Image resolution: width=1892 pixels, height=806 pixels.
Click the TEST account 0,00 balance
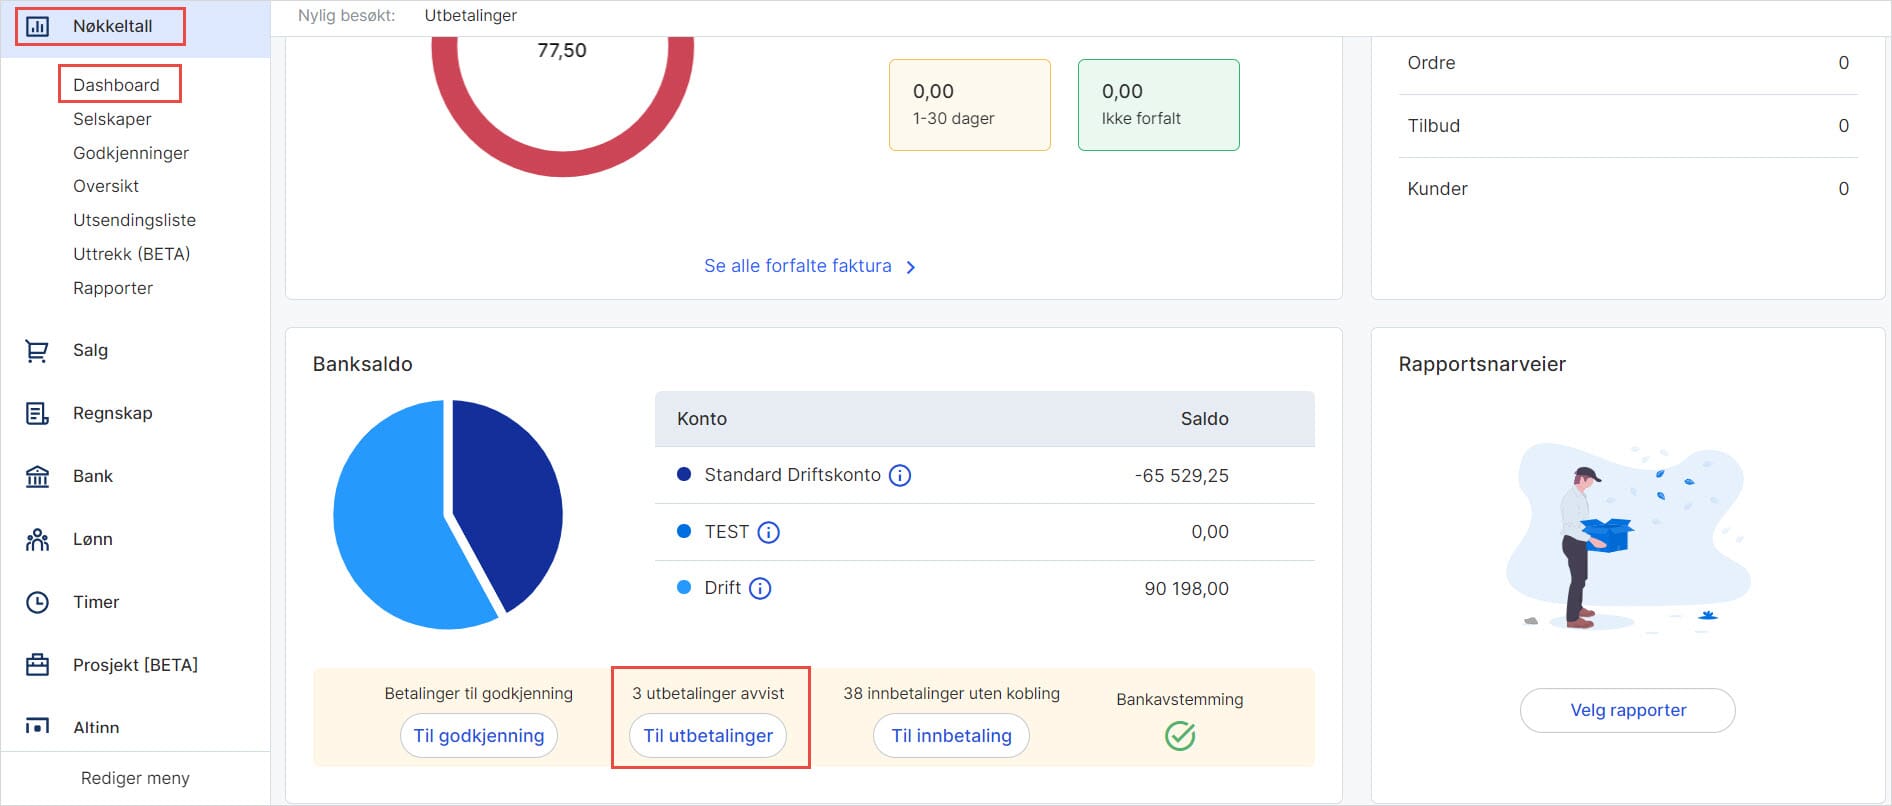click(1210, 532)
